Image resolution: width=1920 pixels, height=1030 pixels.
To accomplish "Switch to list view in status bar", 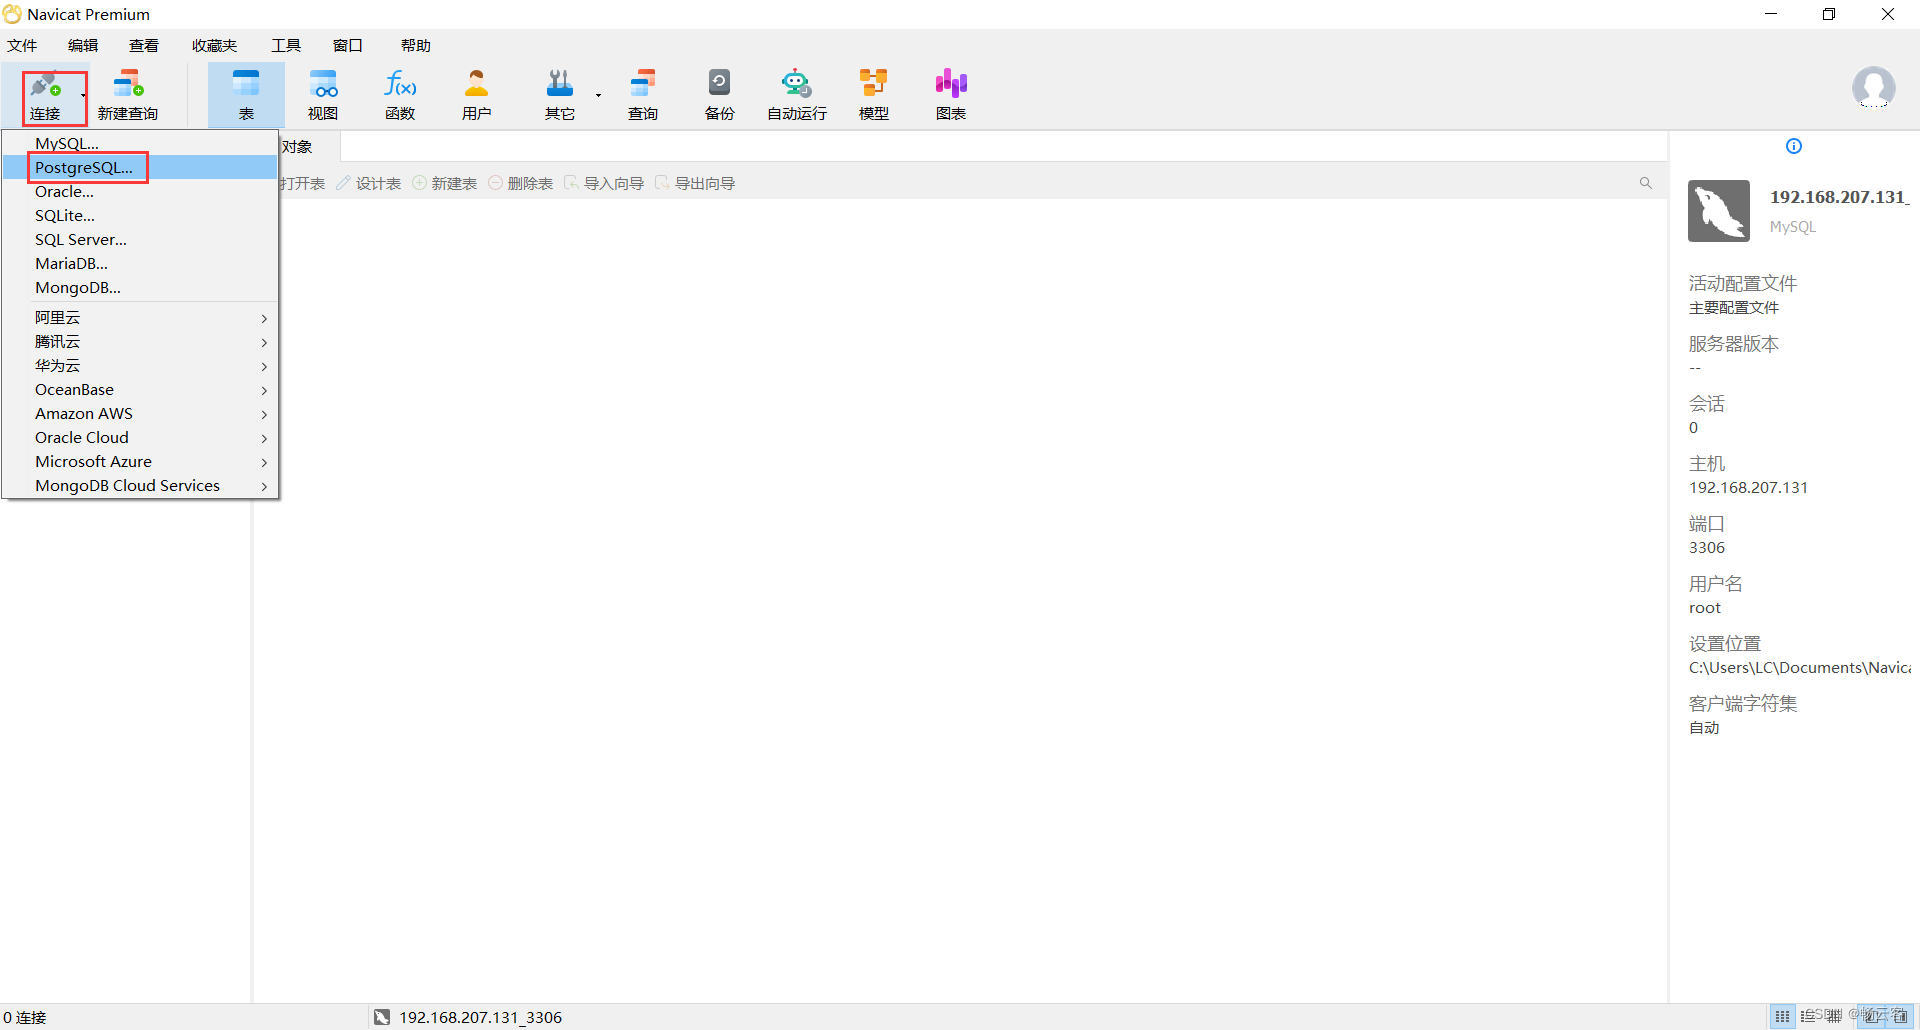I will click(x=1808, y=1016).
